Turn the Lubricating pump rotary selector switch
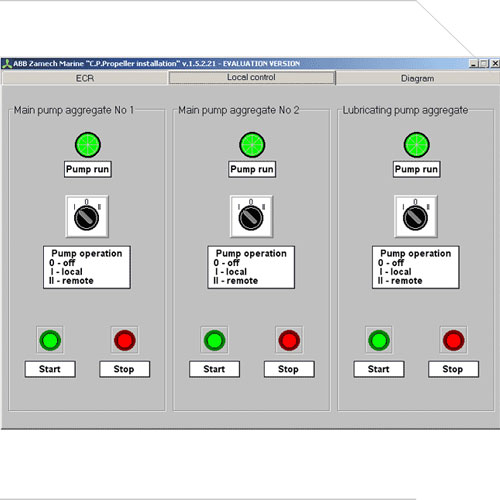The image size is (500, 500). [x=416, y=216]
